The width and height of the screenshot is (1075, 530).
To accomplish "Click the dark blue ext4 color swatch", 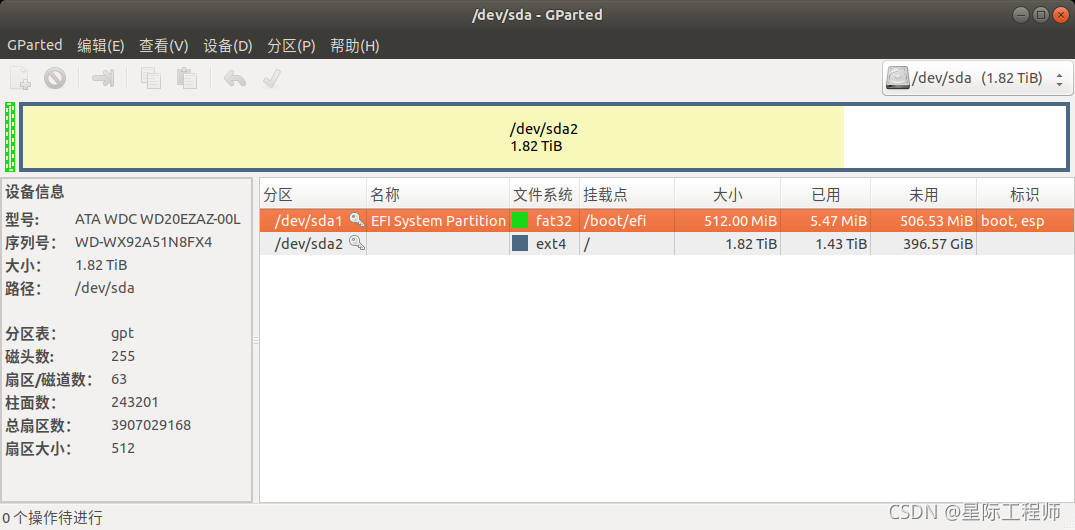I will click(520, 243).
